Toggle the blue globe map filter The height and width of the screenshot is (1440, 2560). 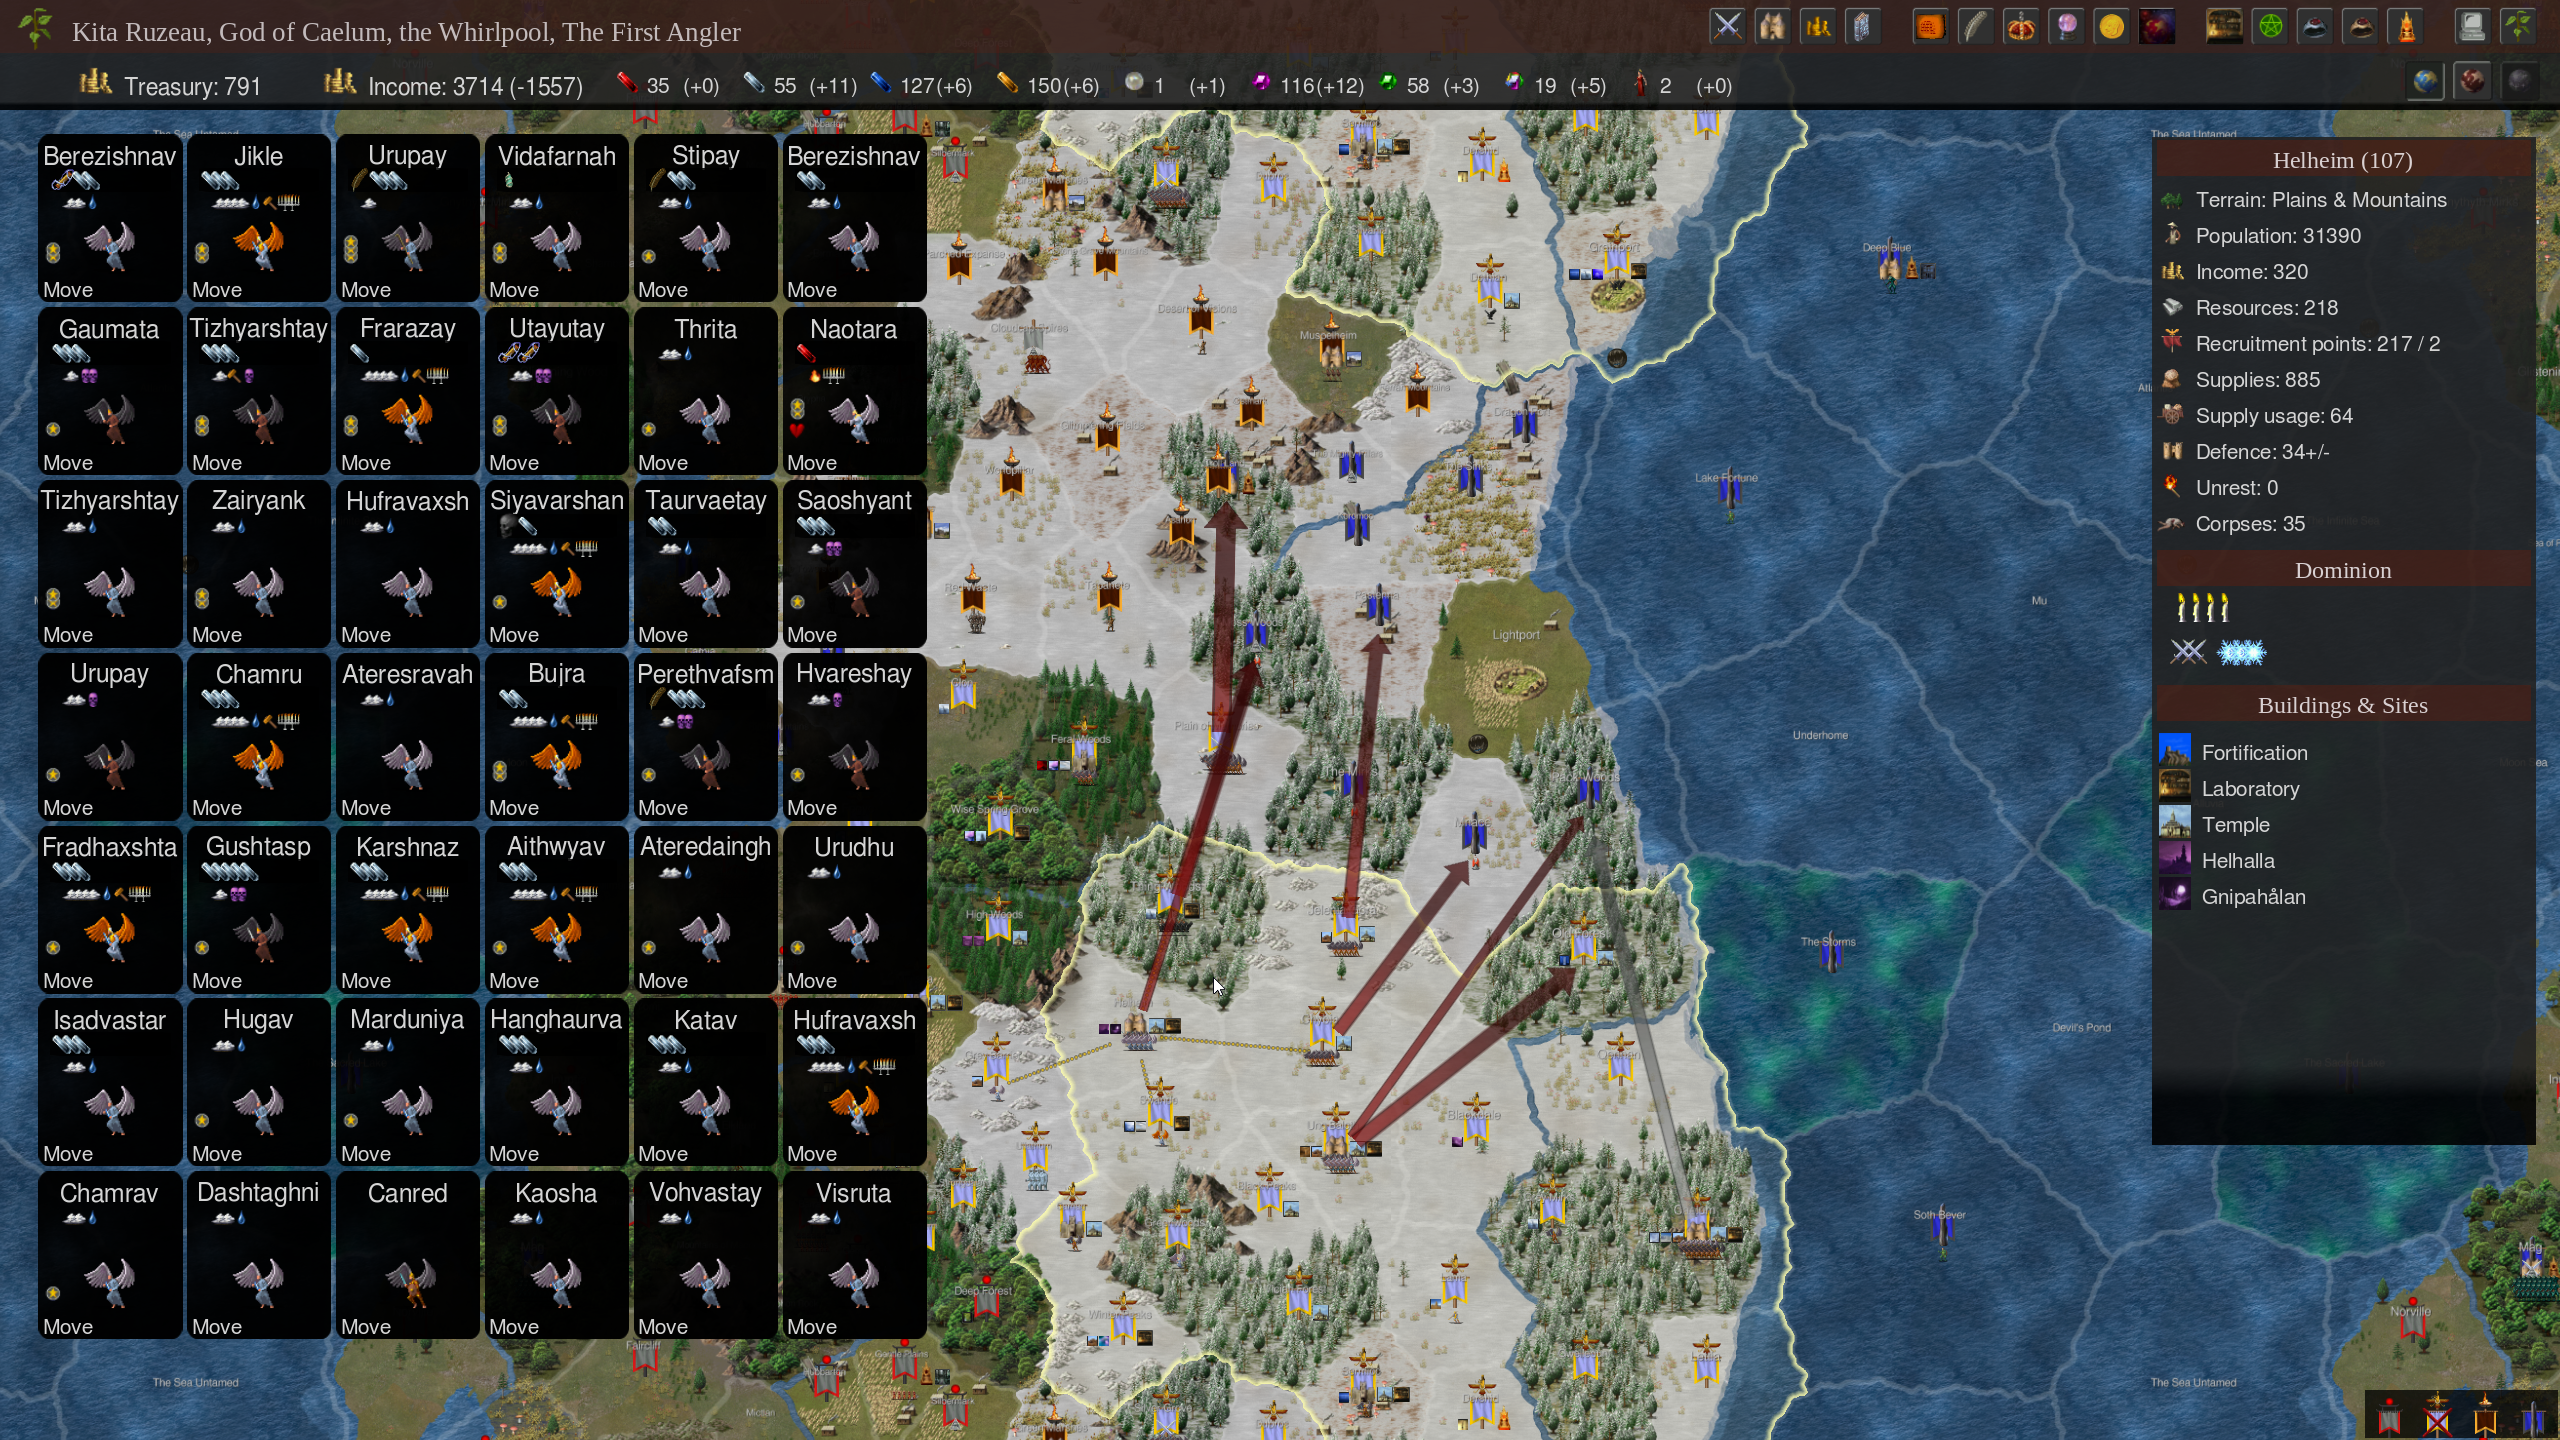[2425, 82]
